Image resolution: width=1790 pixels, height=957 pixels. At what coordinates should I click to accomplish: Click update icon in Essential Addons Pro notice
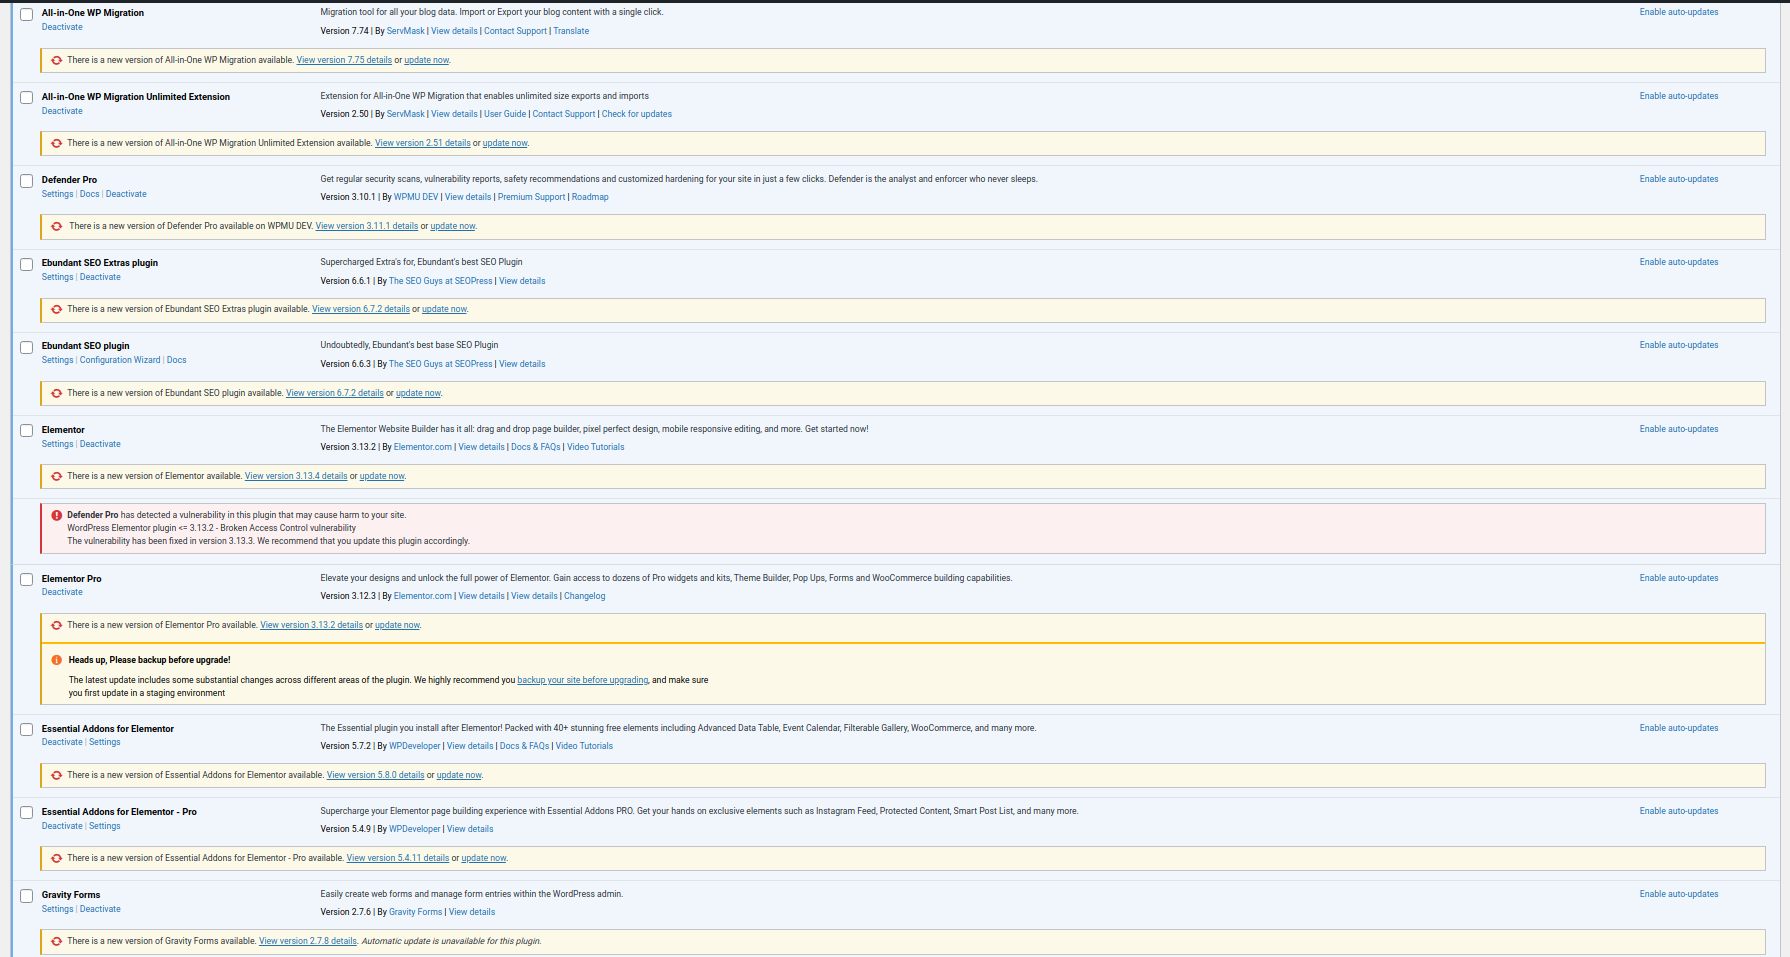[x=57, y=858]
